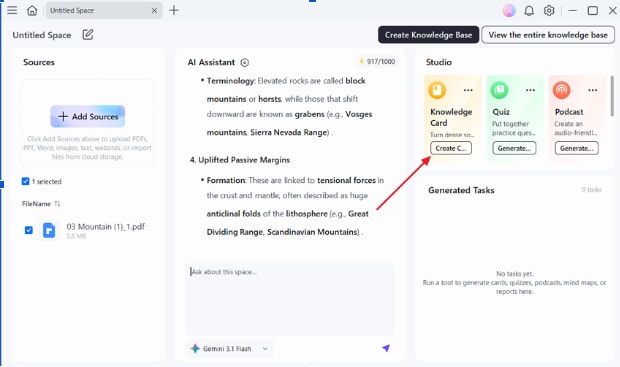Select file name 03 Mountain (1)_1.pdf
620x367 pixels.
coord(106,227)
